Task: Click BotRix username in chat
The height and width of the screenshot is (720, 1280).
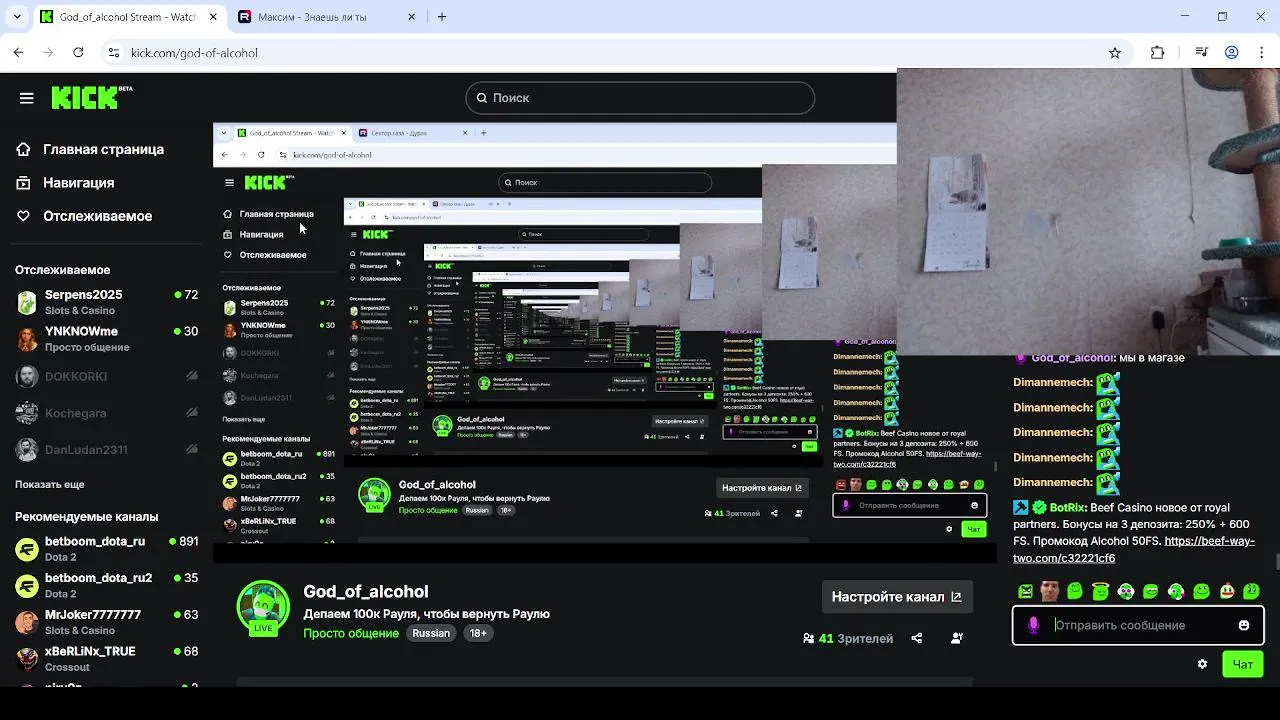Action: click(x=1067, y=508)
